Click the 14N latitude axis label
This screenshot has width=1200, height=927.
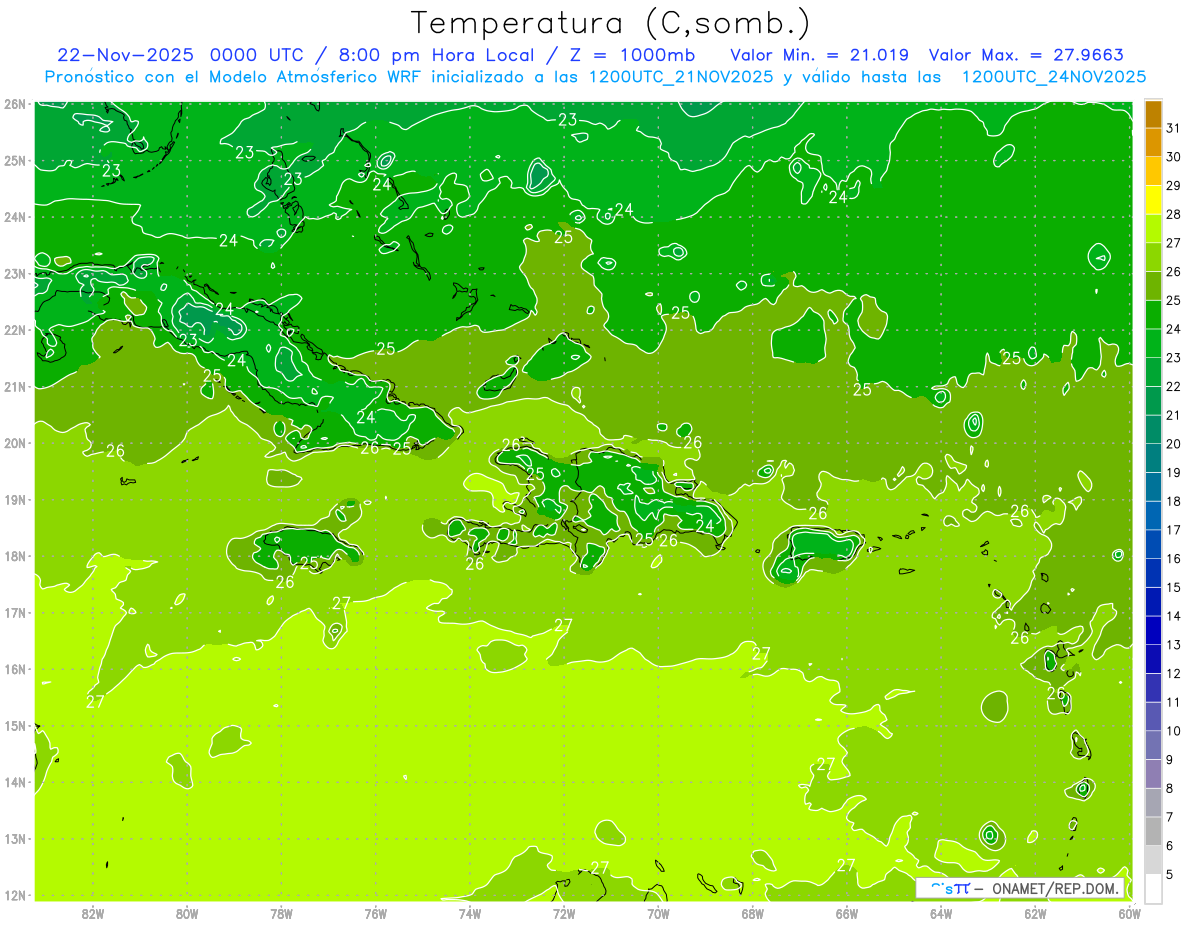coord(14,782)
